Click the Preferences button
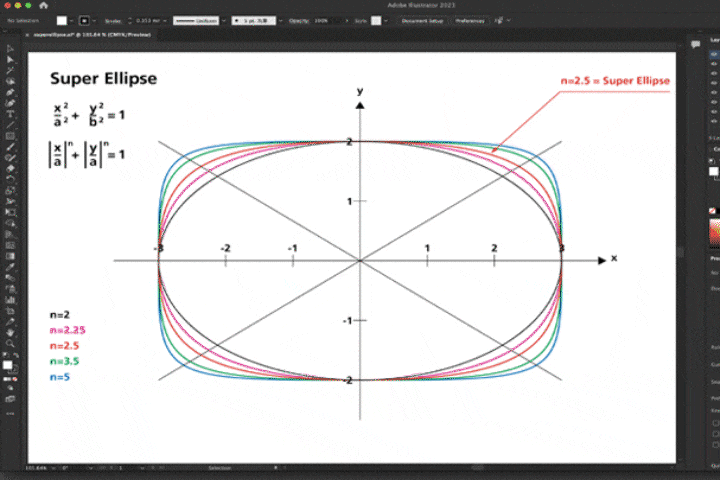This screenshot has width=720, height=480. pyautogui.click(x=470, y=21)
